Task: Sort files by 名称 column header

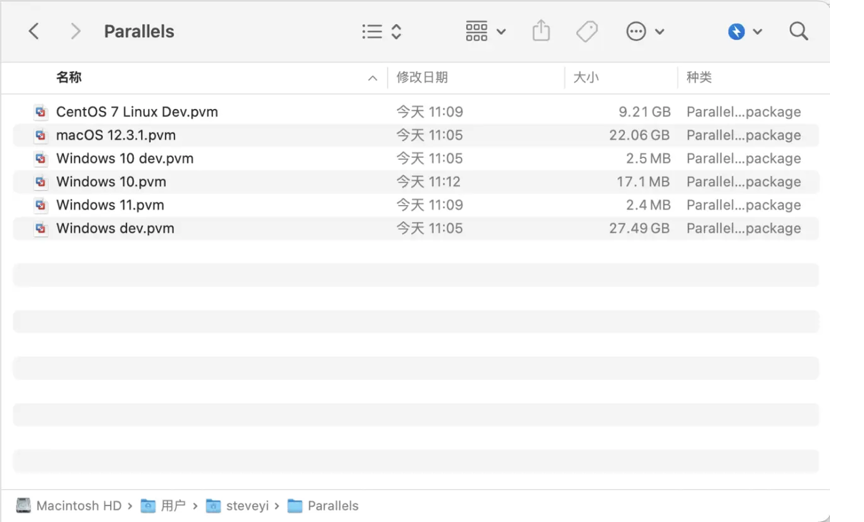Action: (69, 77)
